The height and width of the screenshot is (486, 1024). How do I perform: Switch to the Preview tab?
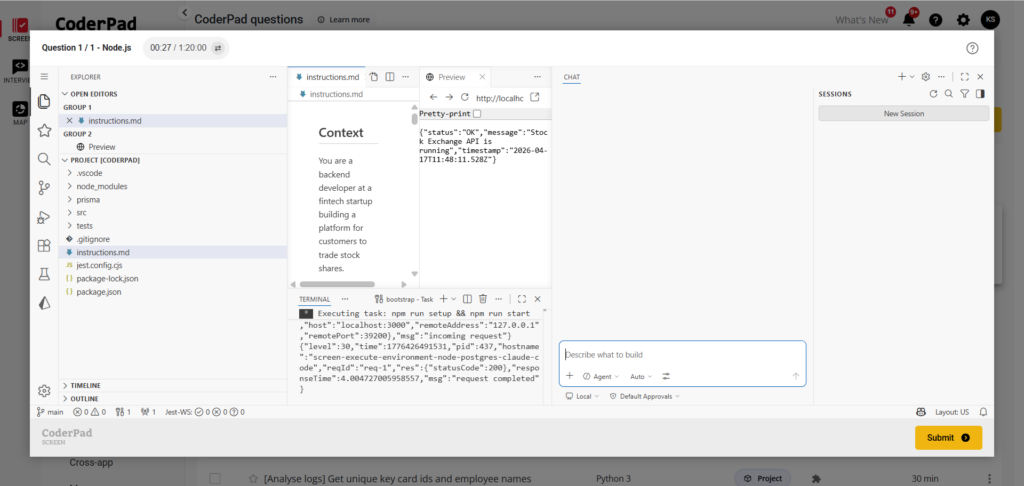point(451,76)
